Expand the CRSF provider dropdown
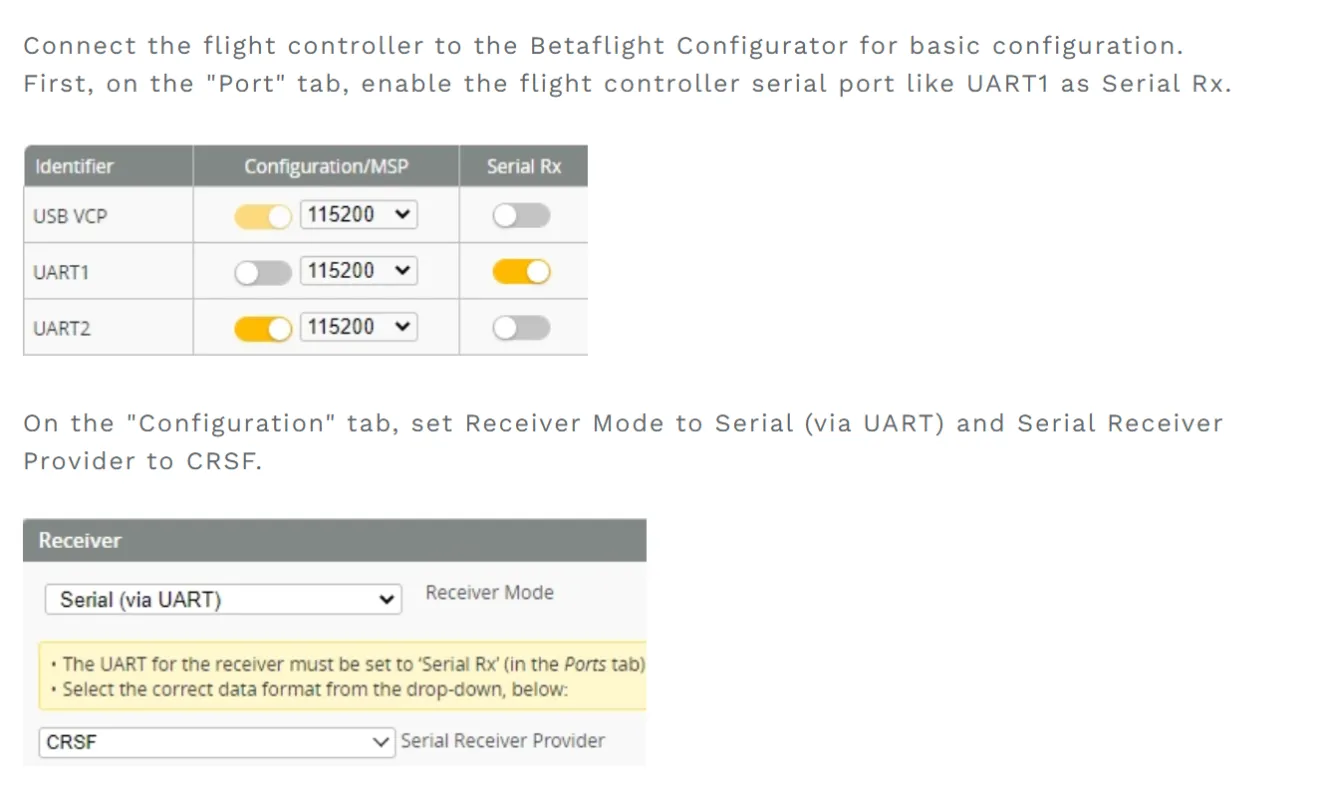The image size is (1320, 805). tap(218, 743)
